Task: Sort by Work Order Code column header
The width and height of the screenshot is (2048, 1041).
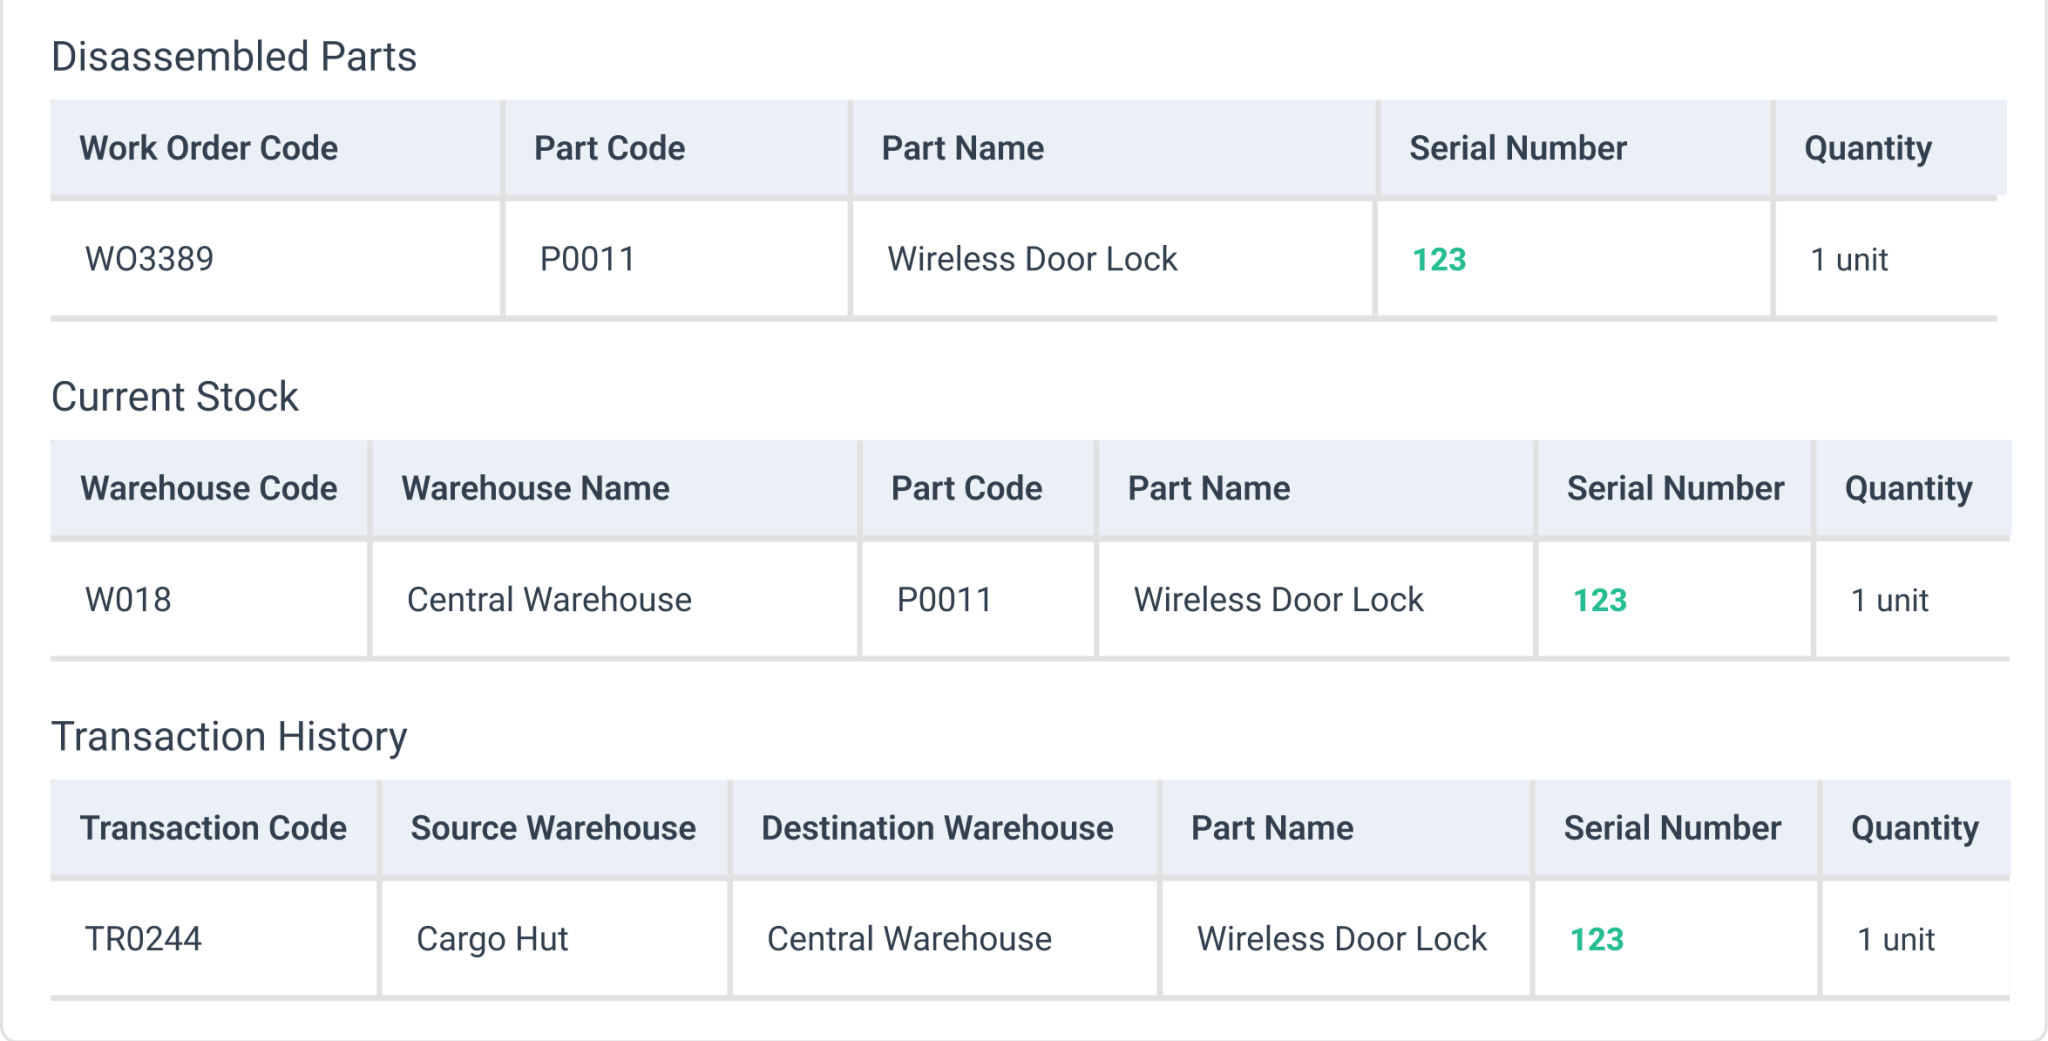Action: click(209, 148)
